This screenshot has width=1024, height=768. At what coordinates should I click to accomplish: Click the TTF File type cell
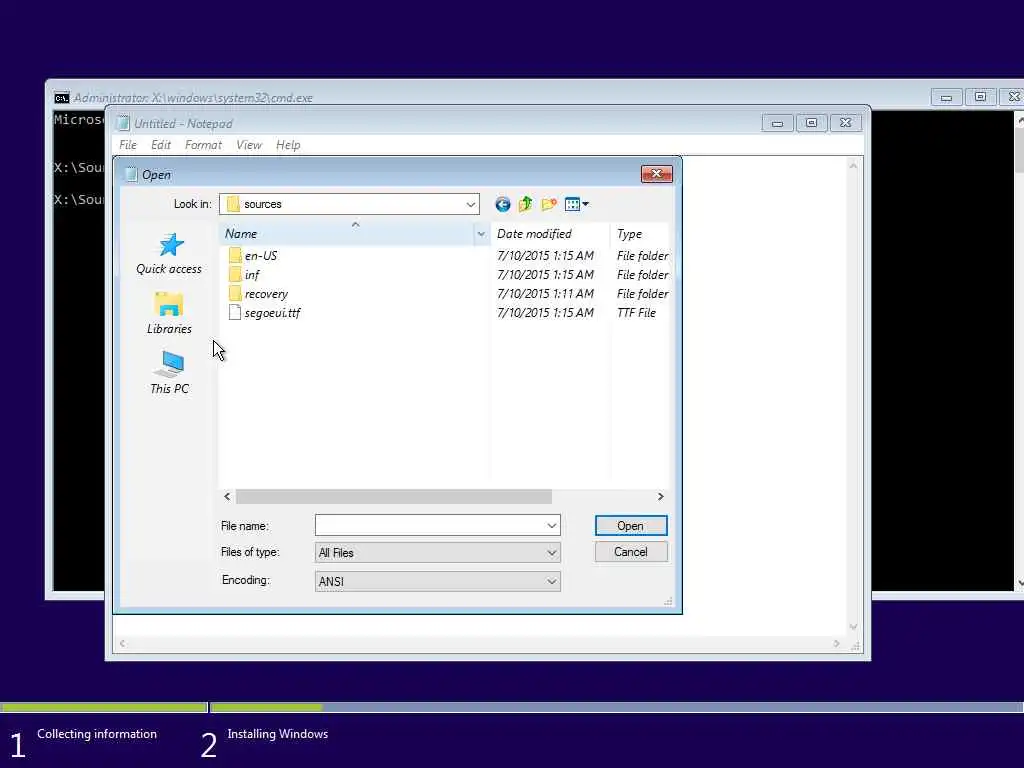[637, 313]
